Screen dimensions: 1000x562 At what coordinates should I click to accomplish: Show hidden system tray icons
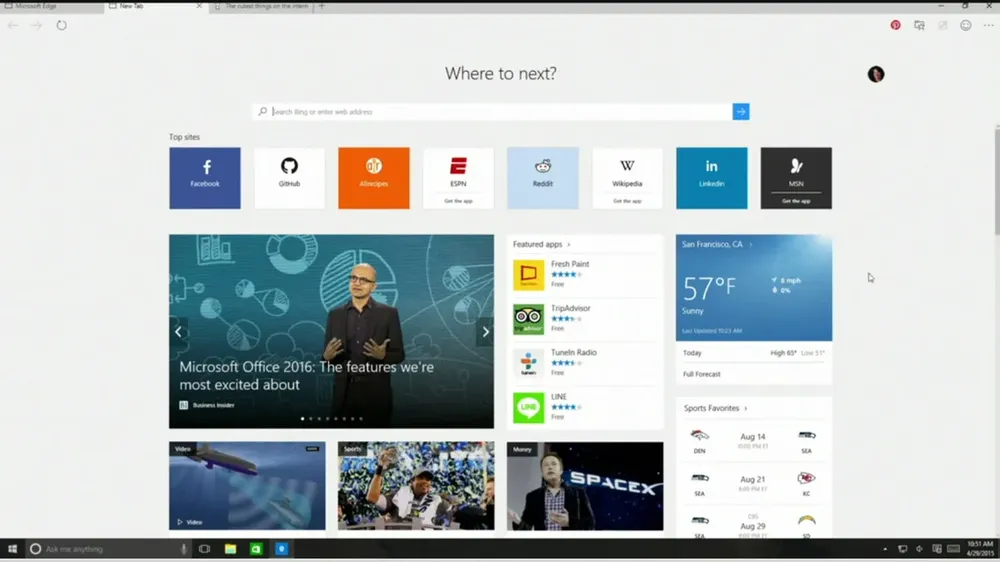point(885,549)
